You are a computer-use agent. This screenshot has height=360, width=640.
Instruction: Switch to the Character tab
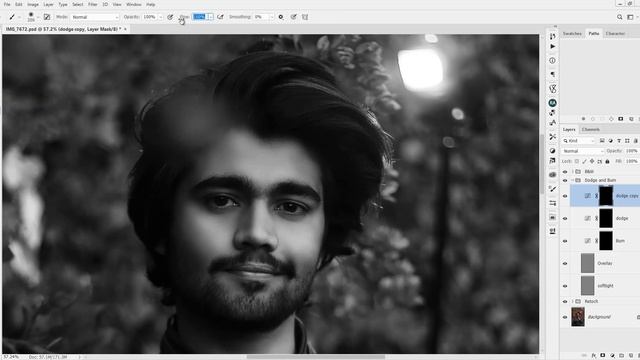click(x=615, y=33)
